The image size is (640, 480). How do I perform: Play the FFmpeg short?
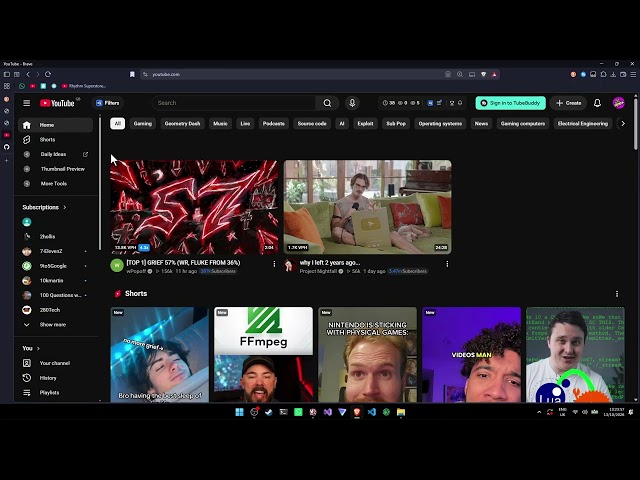pos(264,354)
